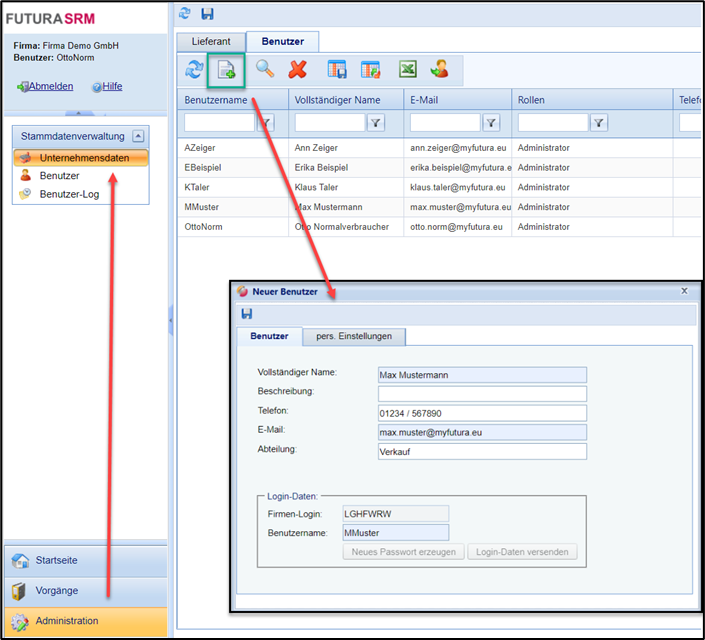This screenshot has height=640, width=705.
Task: Click the new user icon in toolbar
Action: pyautogui.click(x=227, y=69)
